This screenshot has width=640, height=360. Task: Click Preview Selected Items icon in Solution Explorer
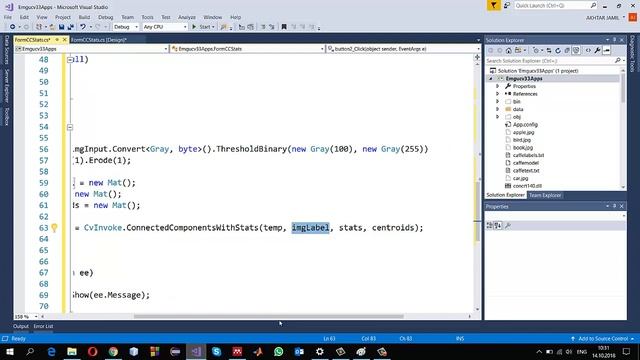[607, 51]
